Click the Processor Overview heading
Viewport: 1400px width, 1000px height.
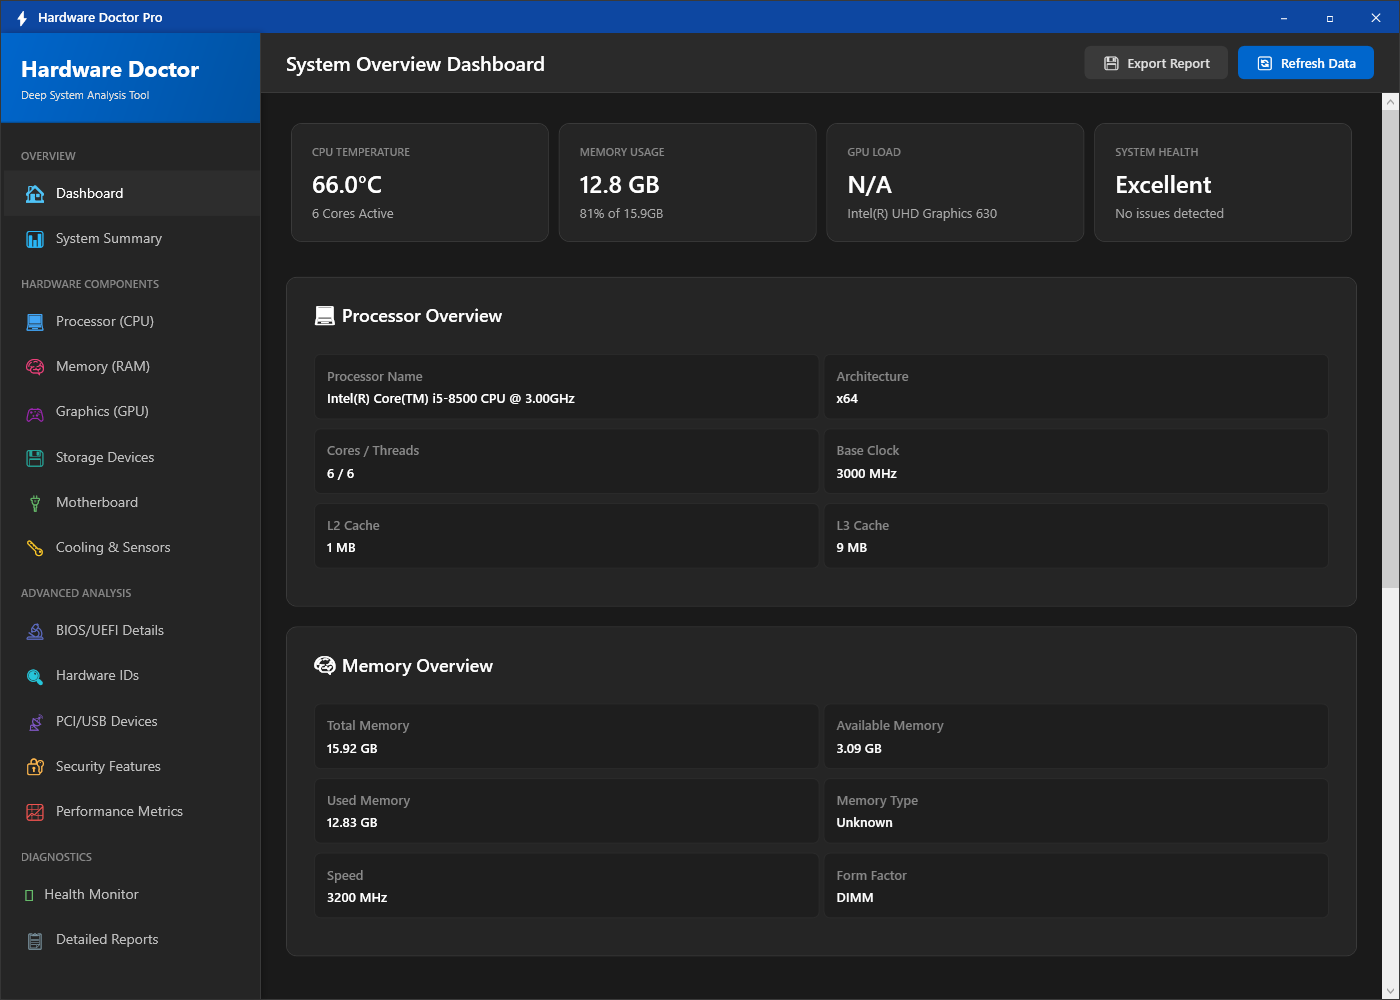[x=422, y=316]
